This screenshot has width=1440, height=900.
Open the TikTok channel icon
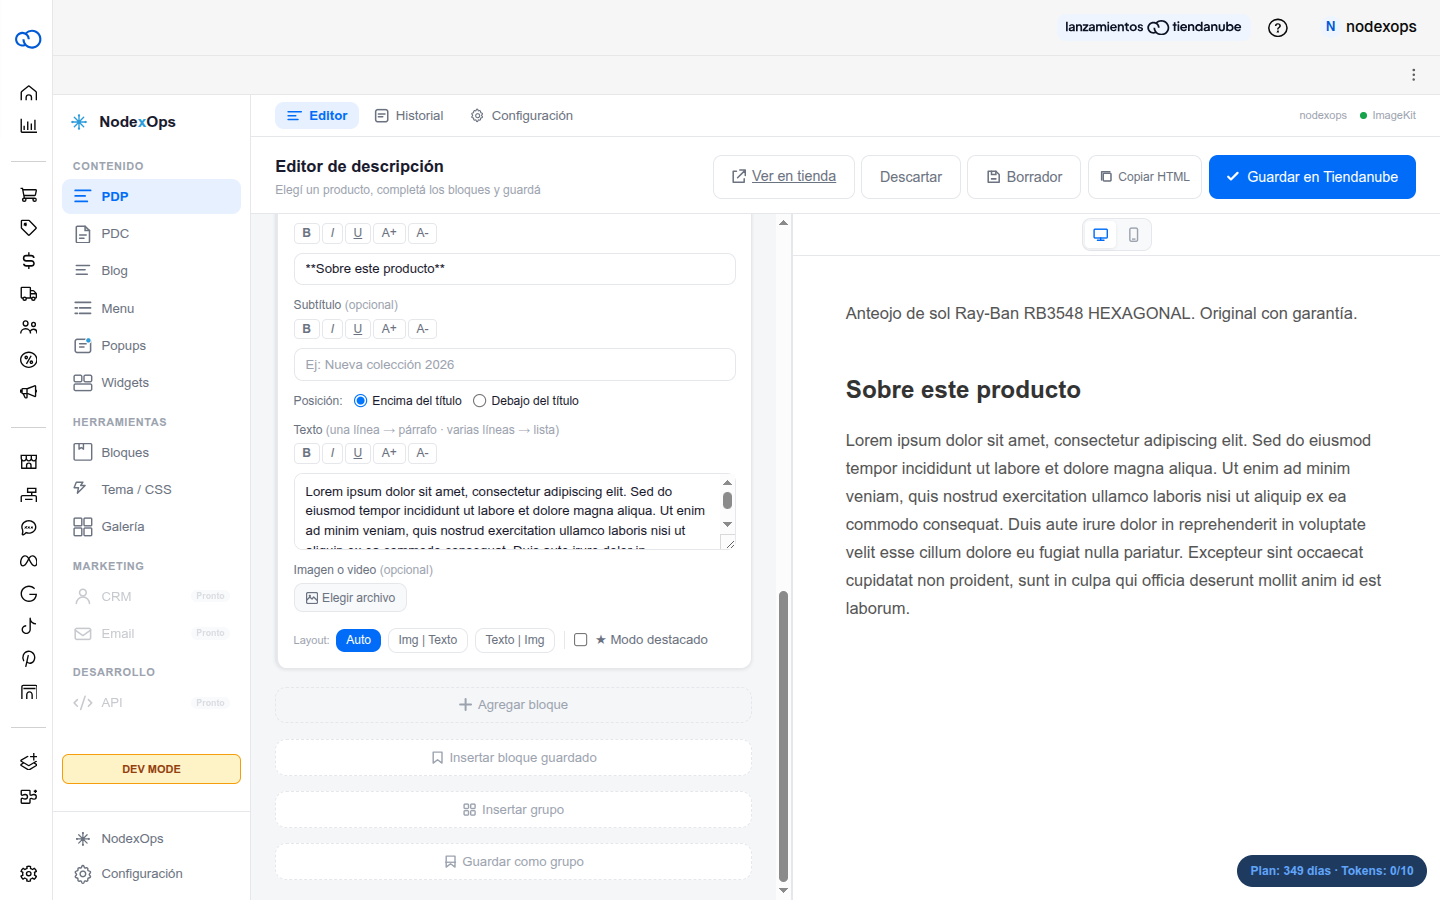point(28,626)
